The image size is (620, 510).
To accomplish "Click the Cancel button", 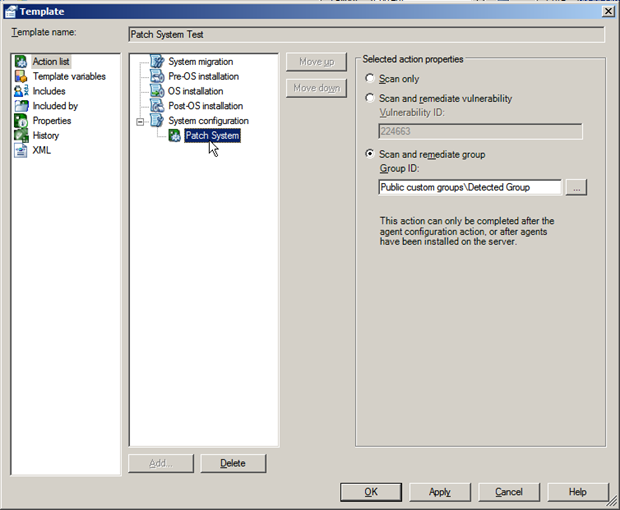I will point(509,492).
